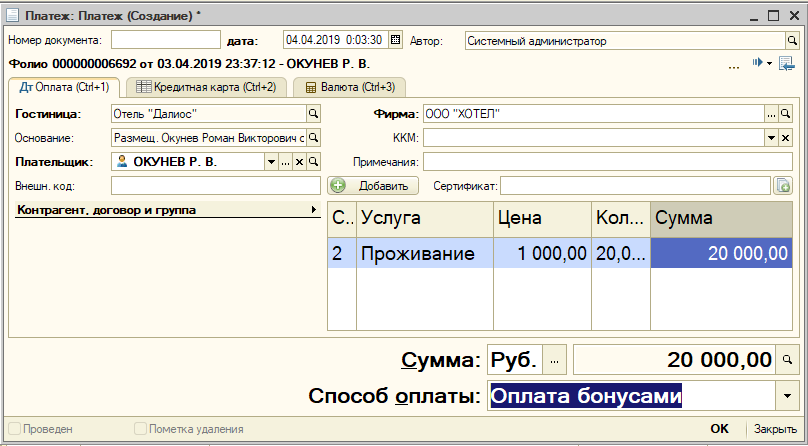Click the three-dots icon near the folio line
This screenshot has width=808, height=446.
(x=733, y=67)
